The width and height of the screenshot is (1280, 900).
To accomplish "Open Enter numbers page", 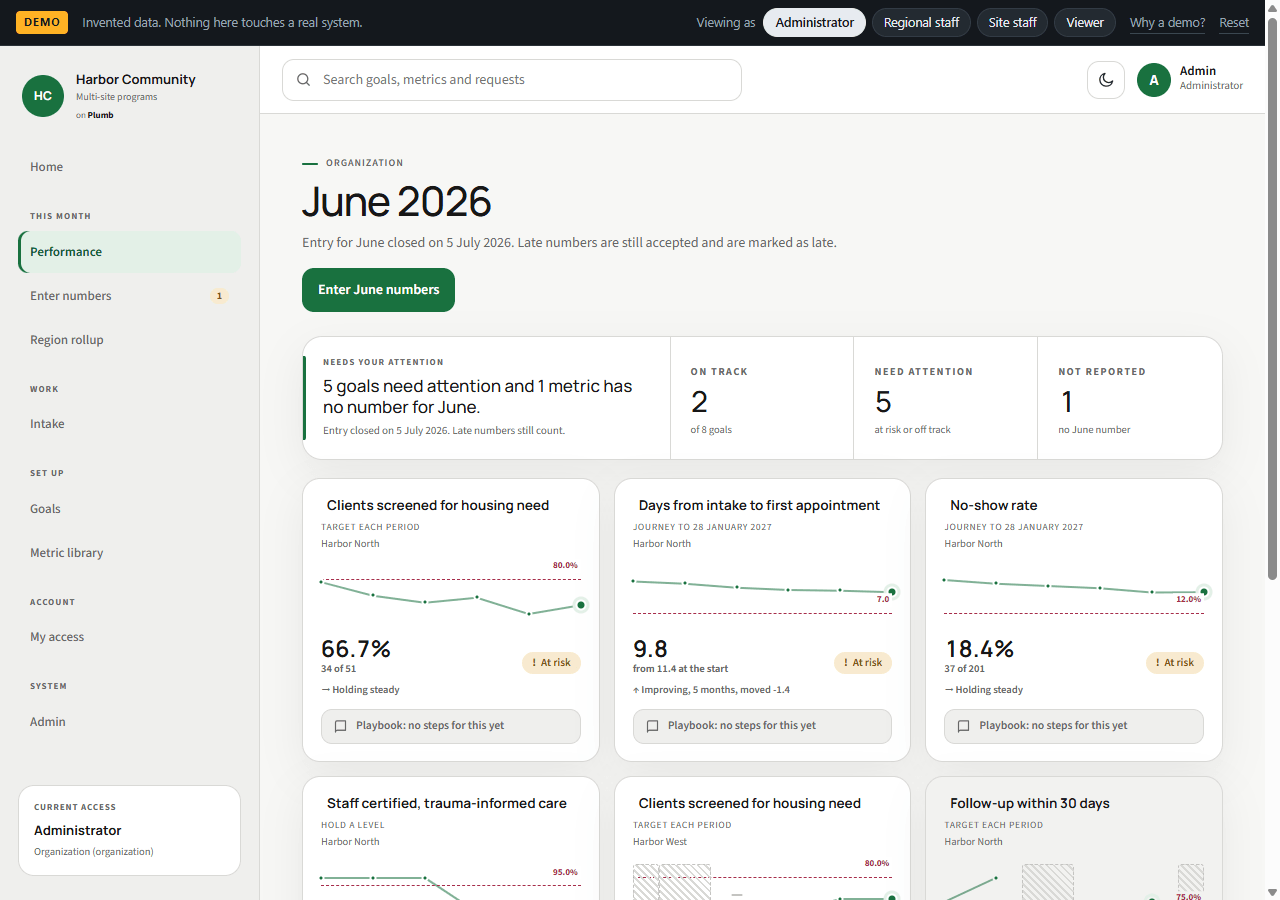I will coord(129,296).
